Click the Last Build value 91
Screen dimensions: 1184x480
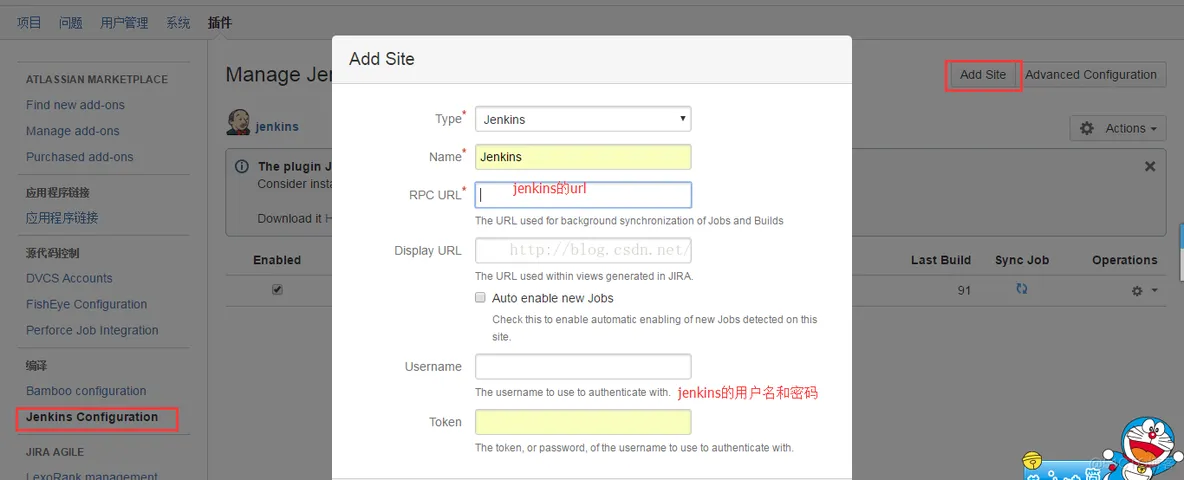pos(964,290)
